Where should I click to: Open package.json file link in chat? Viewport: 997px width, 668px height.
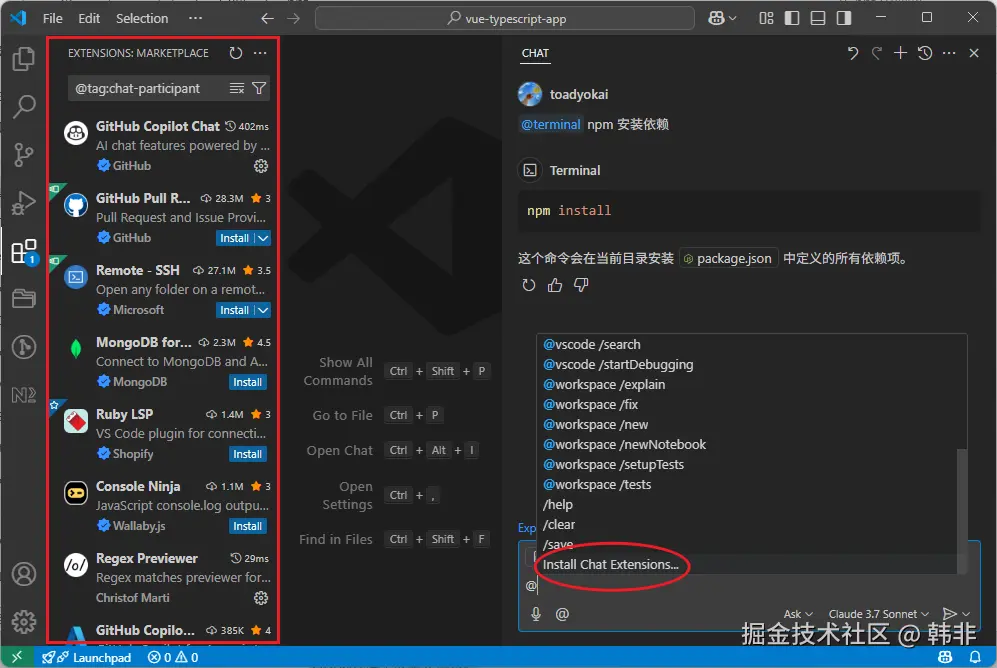click(728, 259)
